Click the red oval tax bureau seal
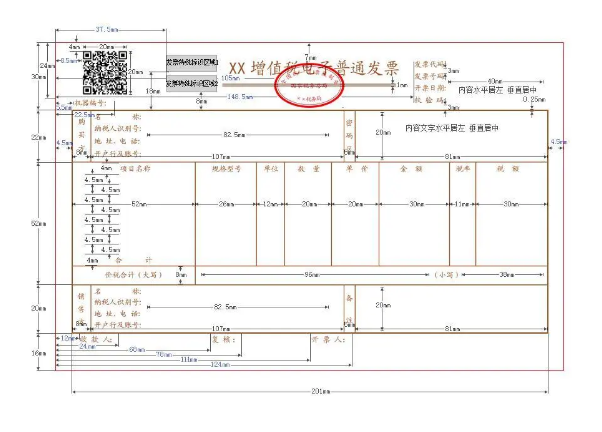602x432 pixels. click(309, 85)
